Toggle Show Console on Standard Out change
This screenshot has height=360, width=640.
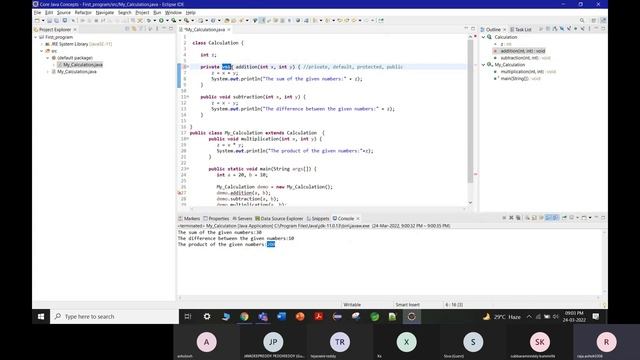(548, 218)
